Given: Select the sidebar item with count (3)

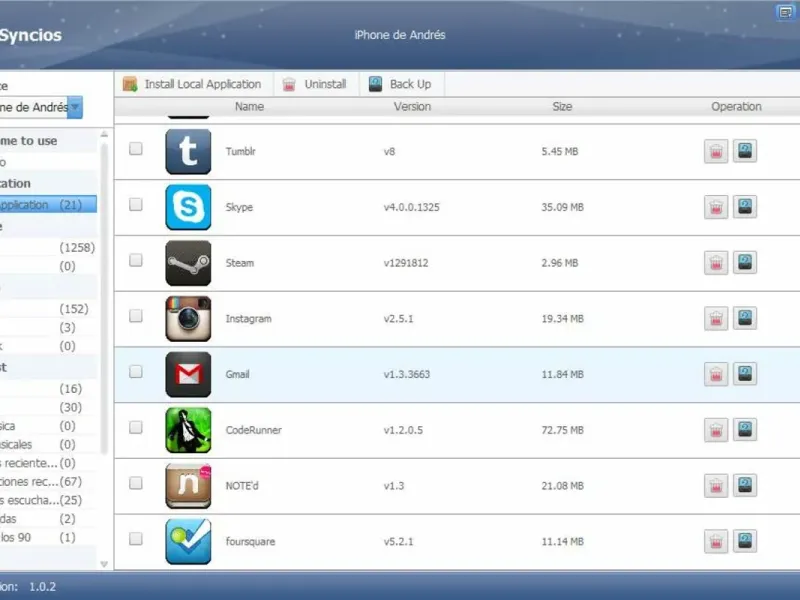Looking at the screenshot, I should [48, 328].
